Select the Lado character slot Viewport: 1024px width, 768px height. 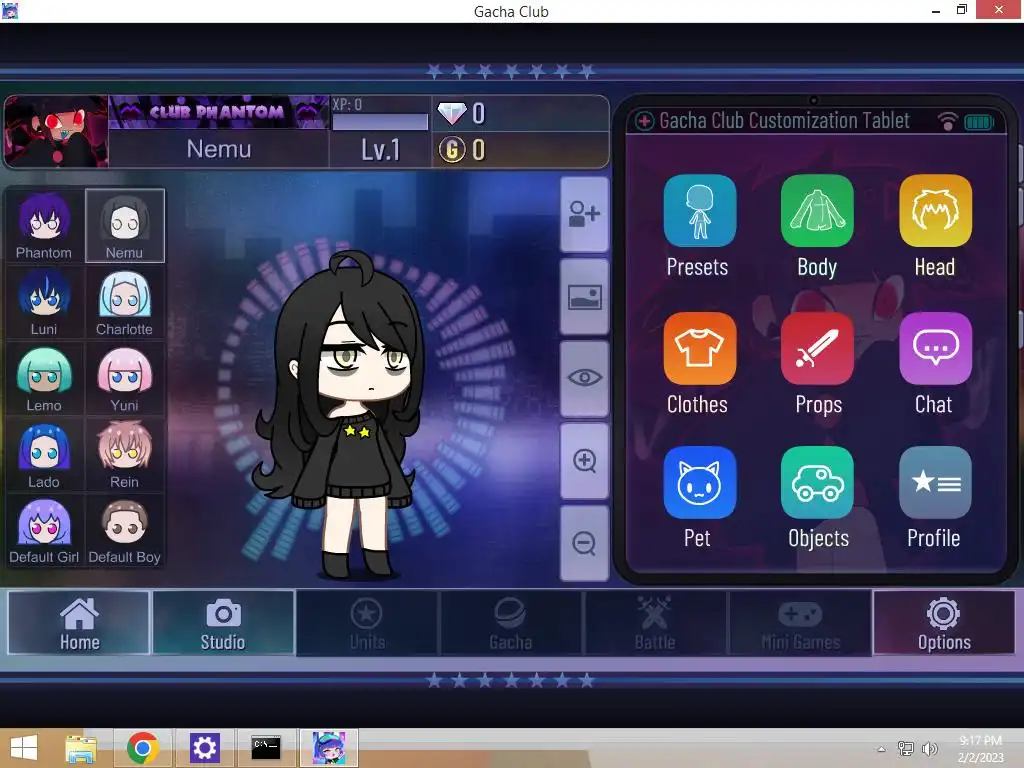[x=44, y=455]
